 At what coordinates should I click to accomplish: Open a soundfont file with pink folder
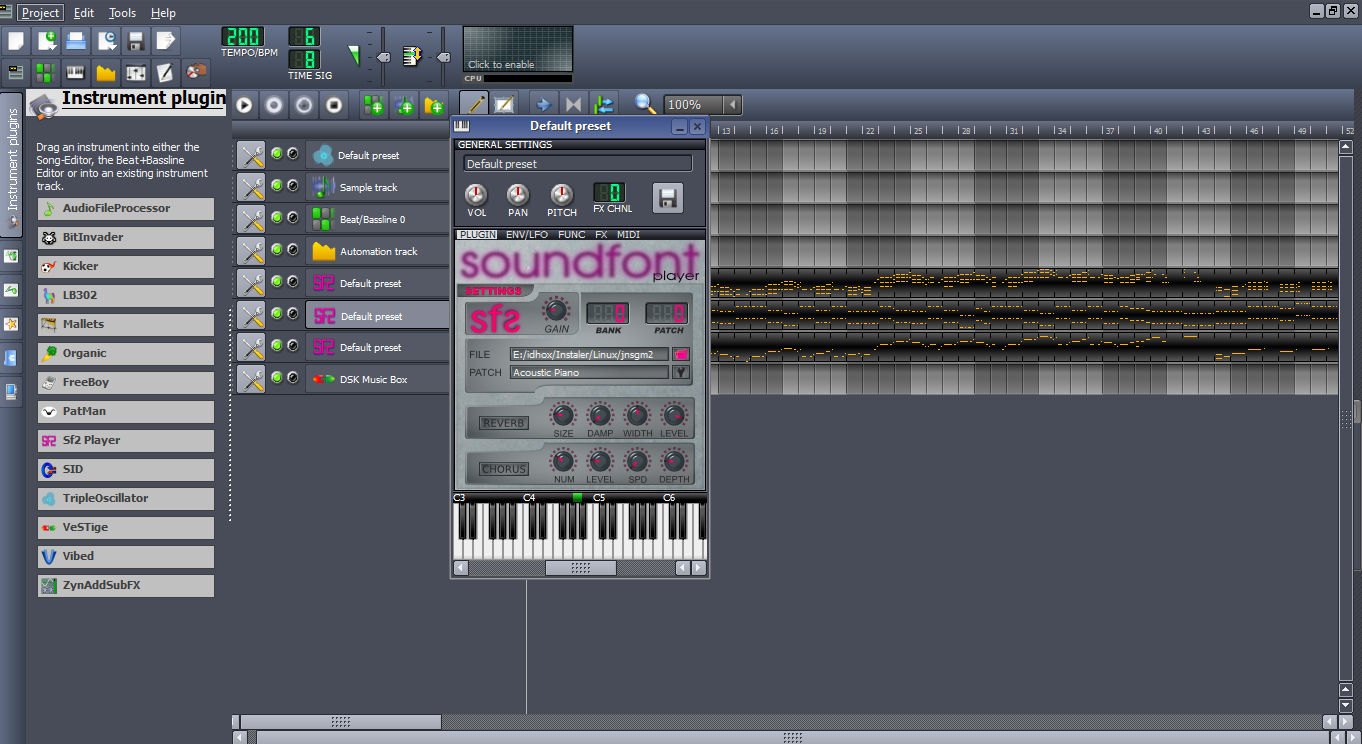tap(682, 354)
